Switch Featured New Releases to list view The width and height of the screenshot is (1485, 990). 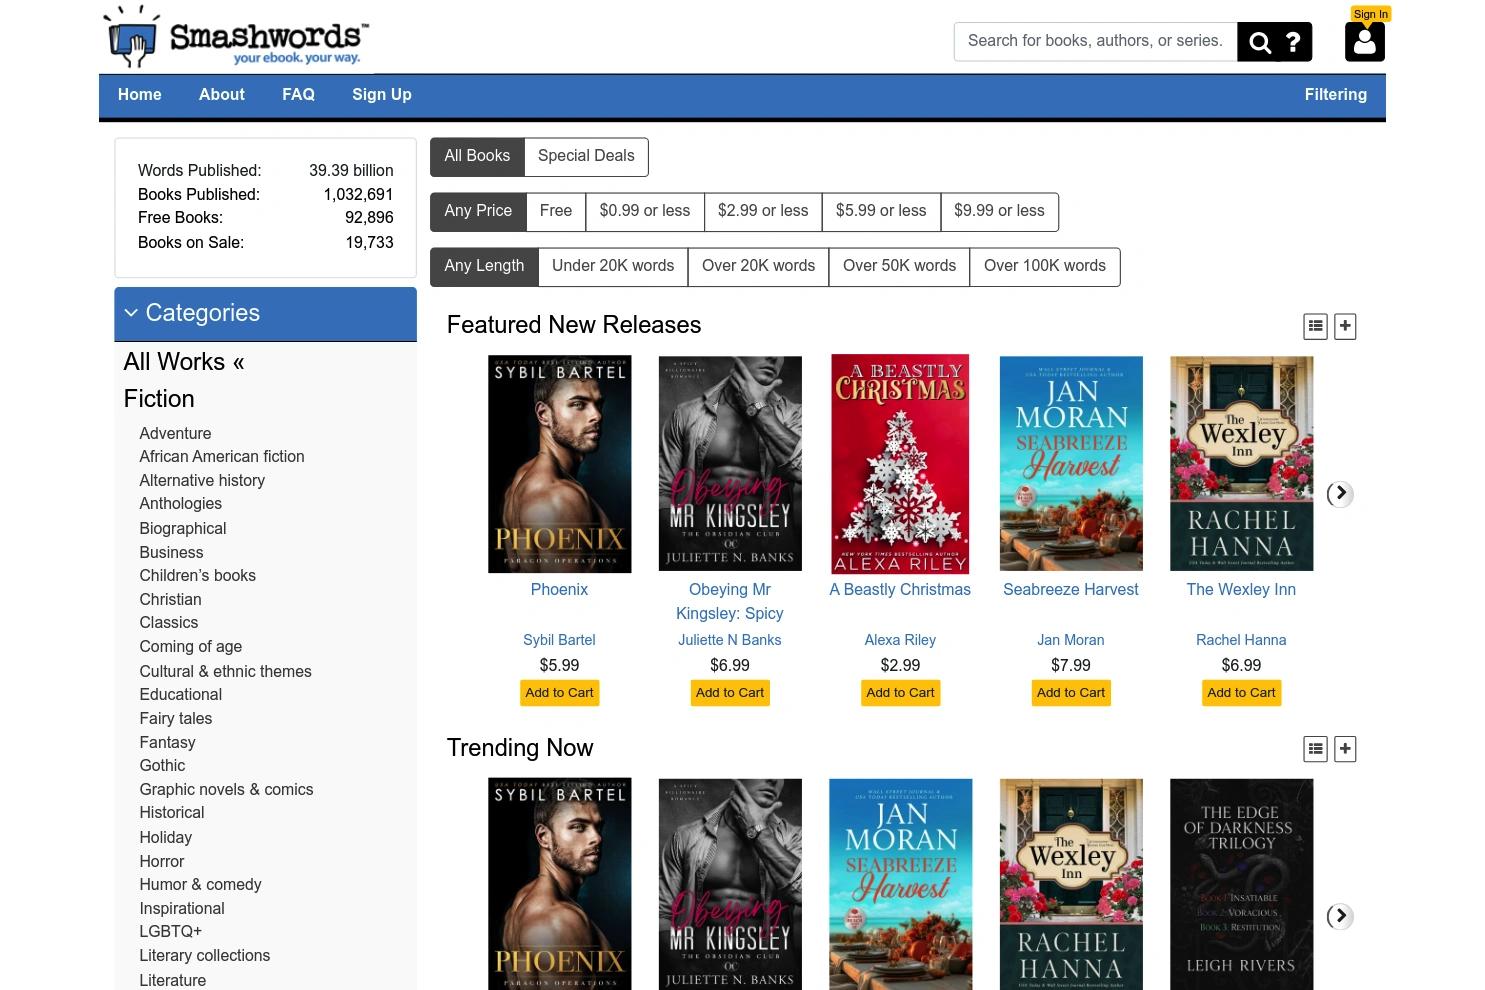tap(1316, 326)
